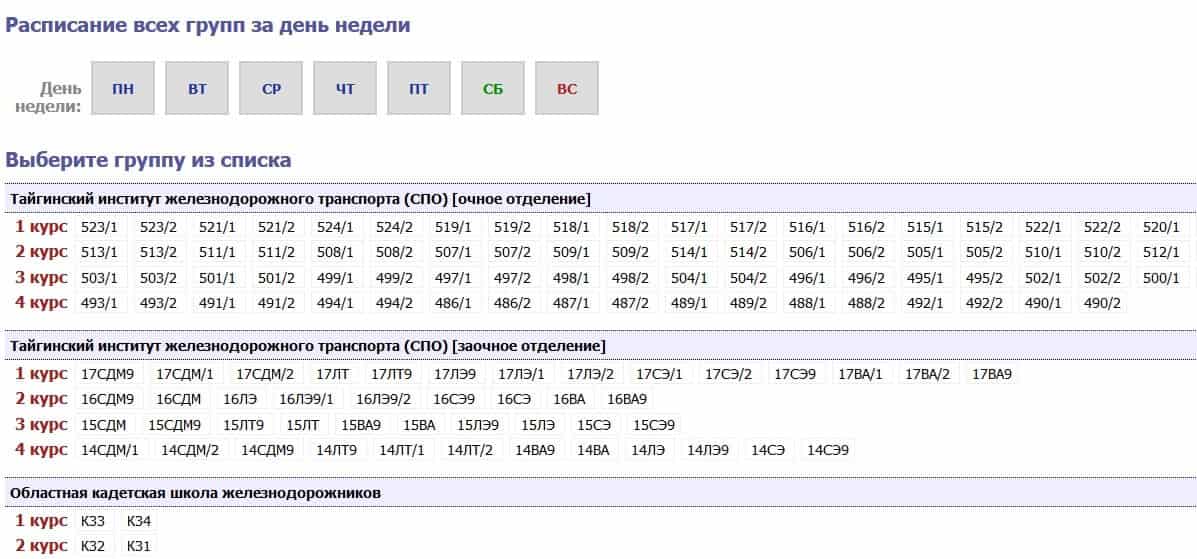Select correspondence group 17ЛЭ/1
The height and width of the screenshot is (559, 1197).
(521, 374)
